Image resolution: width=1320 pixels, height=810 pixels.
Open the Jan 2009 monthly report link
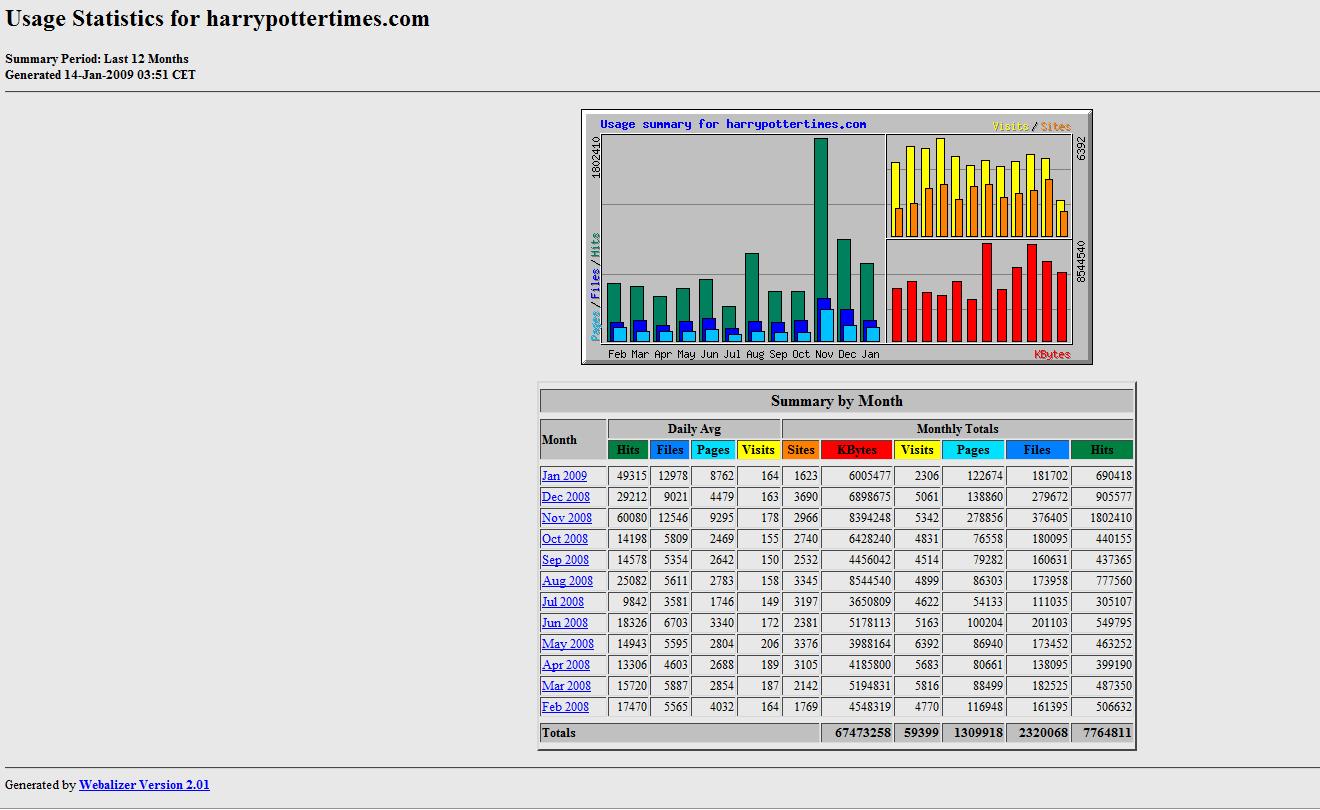click(x=564, y=476)
